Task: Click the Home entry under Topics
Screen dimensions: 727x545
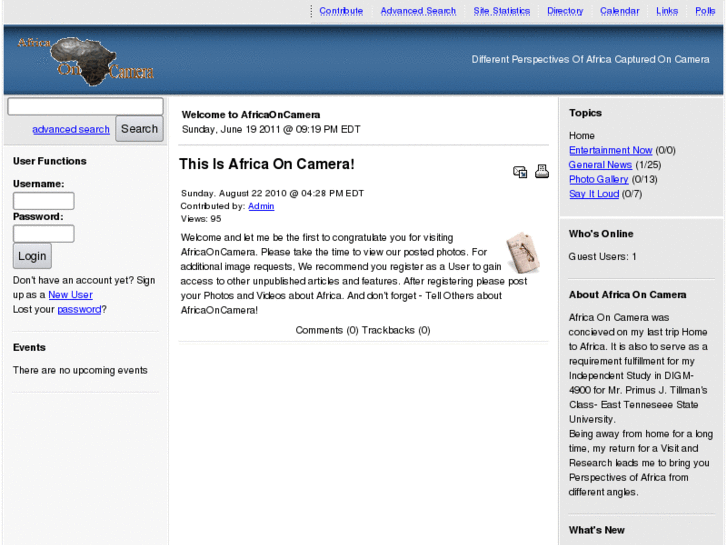Action: [x=581, y=135]
